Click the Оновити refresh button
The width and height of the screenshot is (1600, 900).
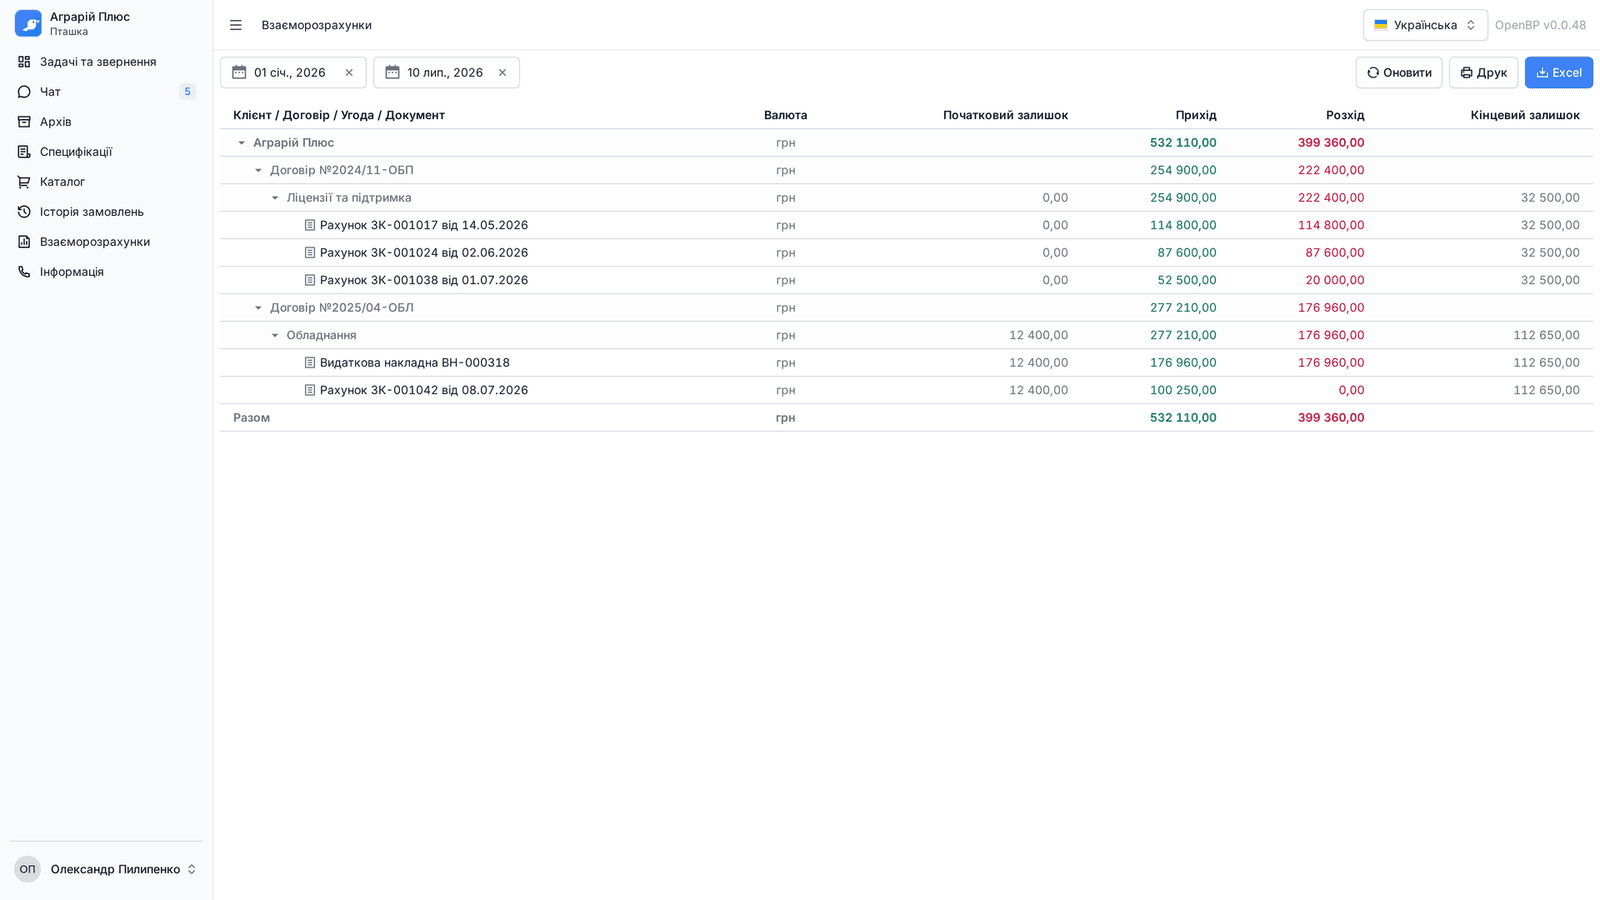1399,72
